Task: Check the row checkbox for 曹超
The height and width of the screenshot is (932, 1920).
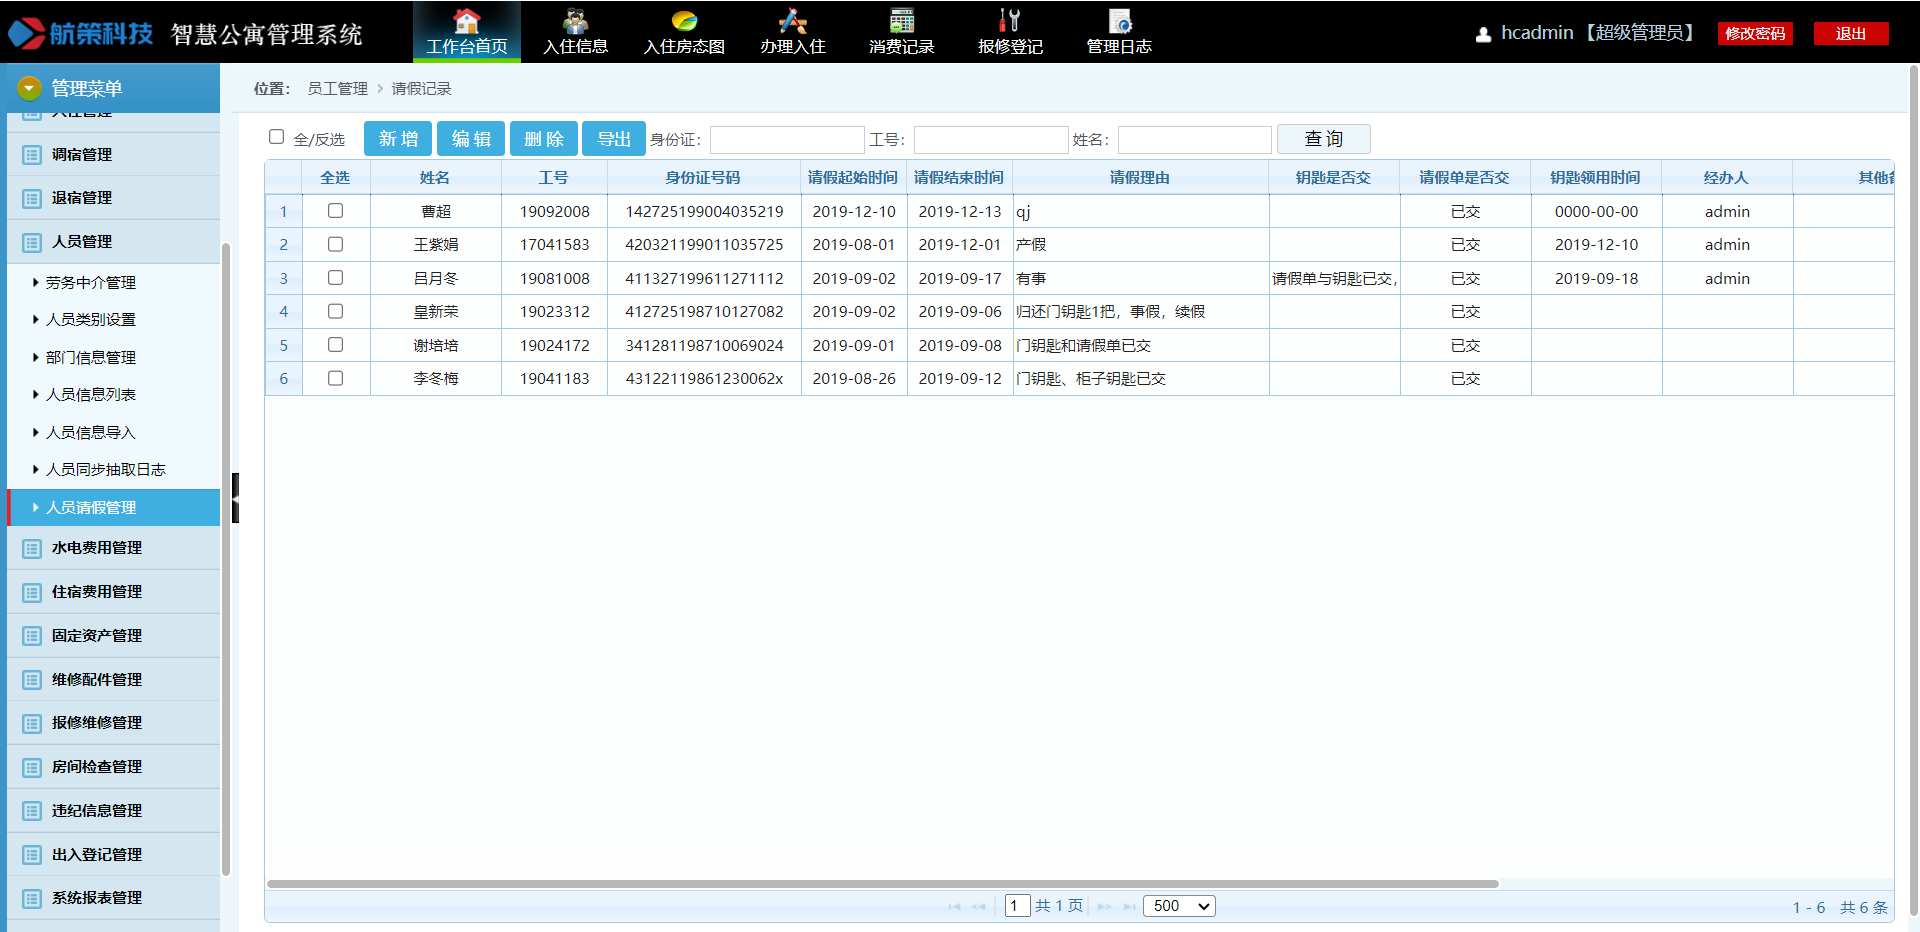Action: (335, 211)
